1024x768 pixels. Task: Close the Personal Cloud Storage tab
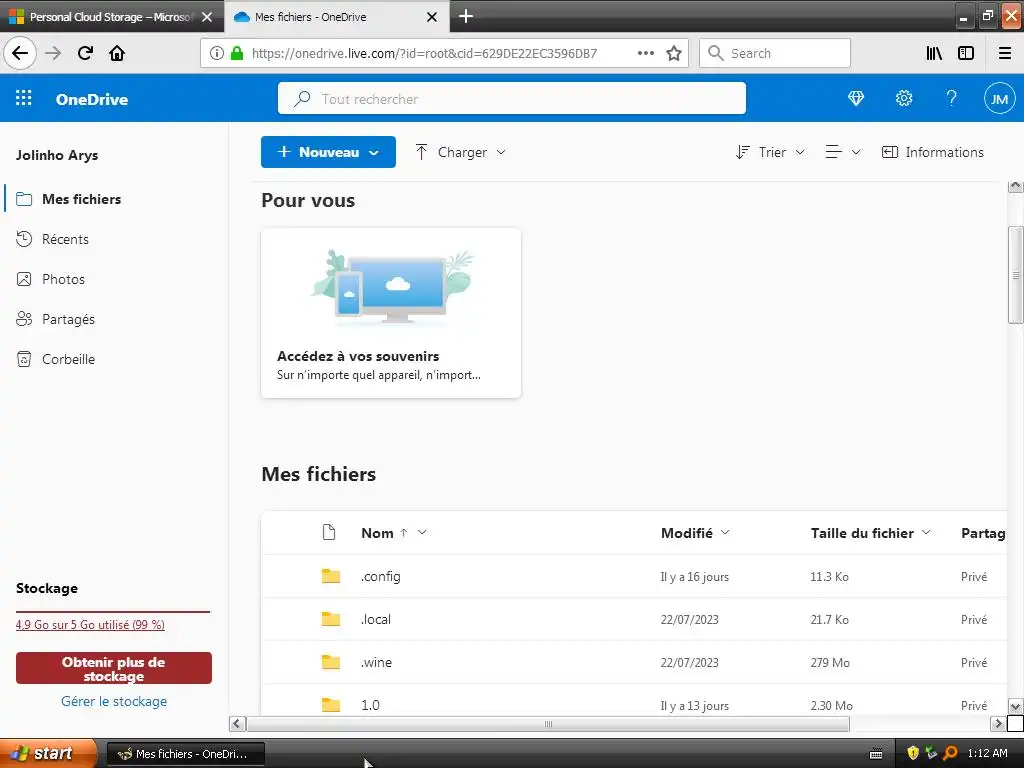click(207, 17)
